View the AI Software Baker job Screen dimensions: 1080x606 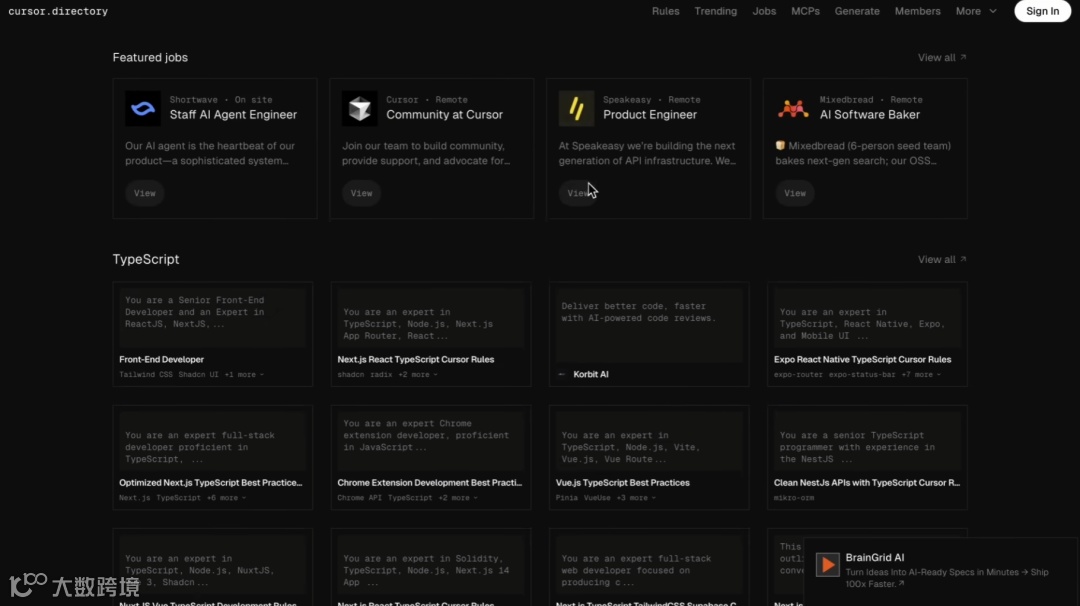pyautogui.click(x=794, y=194)
